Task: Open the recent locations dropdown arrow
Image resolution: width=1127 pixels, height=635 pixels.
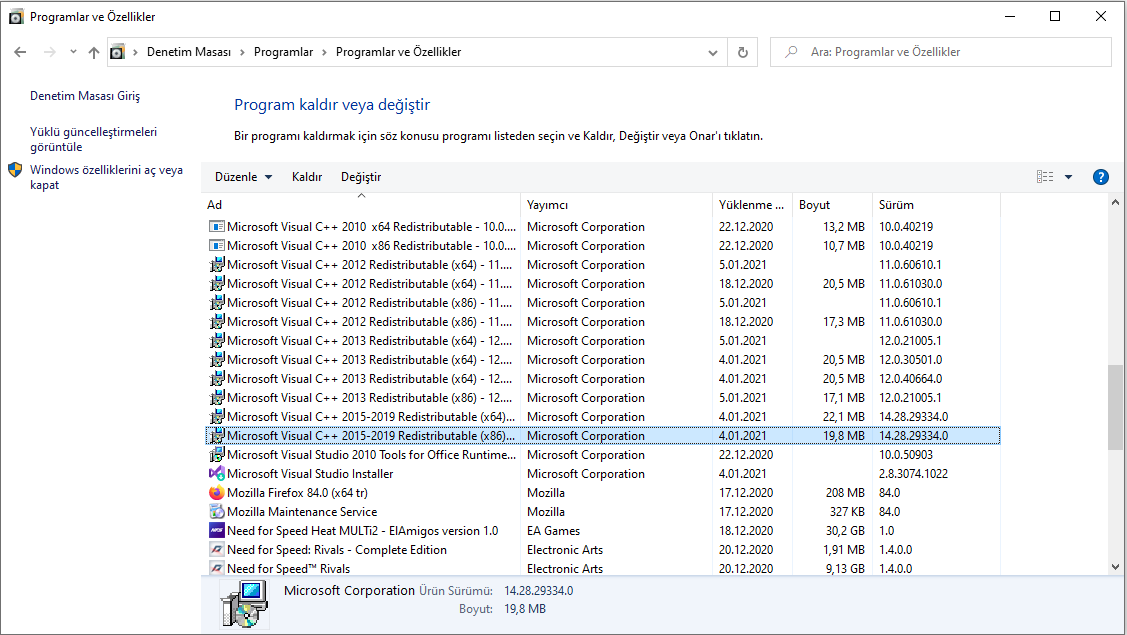Action: point(73,52)
